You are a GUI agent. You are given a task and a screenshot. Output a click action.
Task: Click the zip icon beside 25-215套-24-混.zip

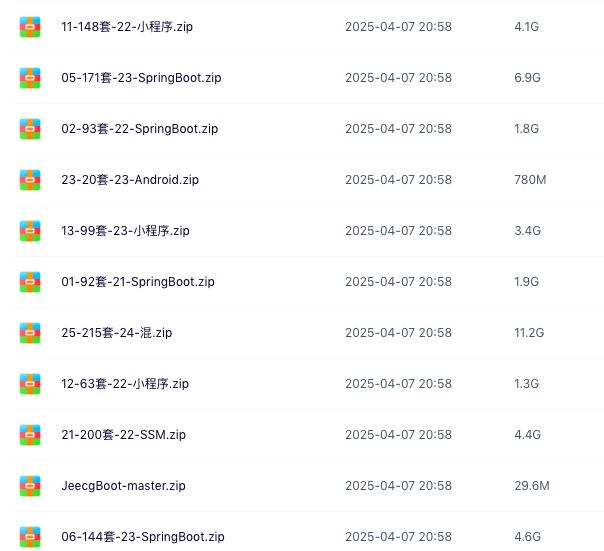coord(30,333)
